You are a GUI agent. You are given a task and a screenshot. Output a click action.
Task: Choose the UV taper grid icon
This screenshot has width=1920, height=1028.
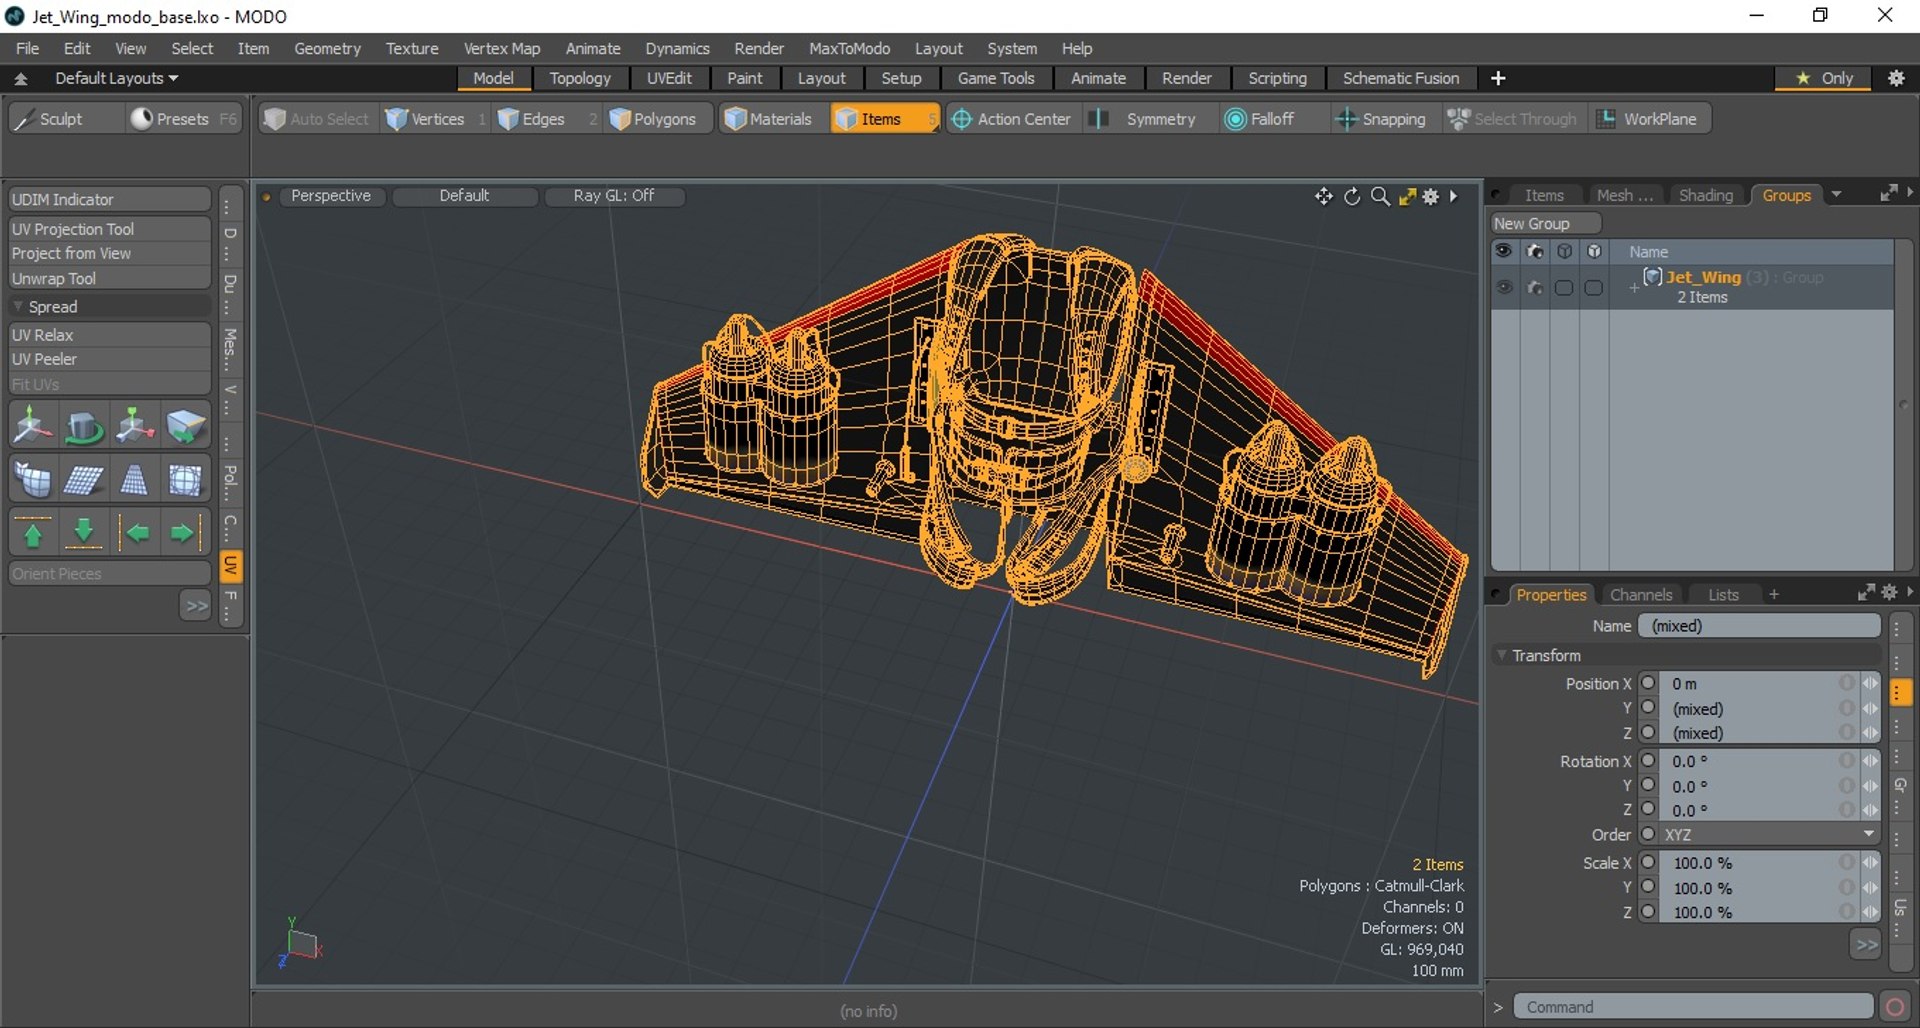pyautogui.click(x=135, y=481)
